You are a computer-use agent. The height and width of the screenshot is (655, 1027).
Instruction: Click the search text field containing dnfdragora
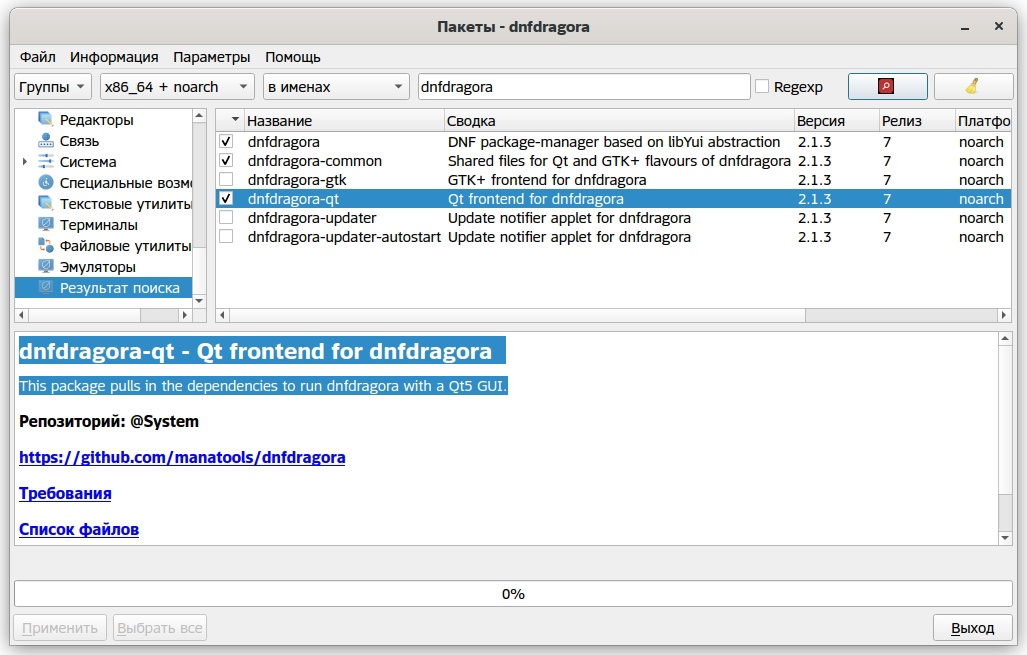click(584, 86)
